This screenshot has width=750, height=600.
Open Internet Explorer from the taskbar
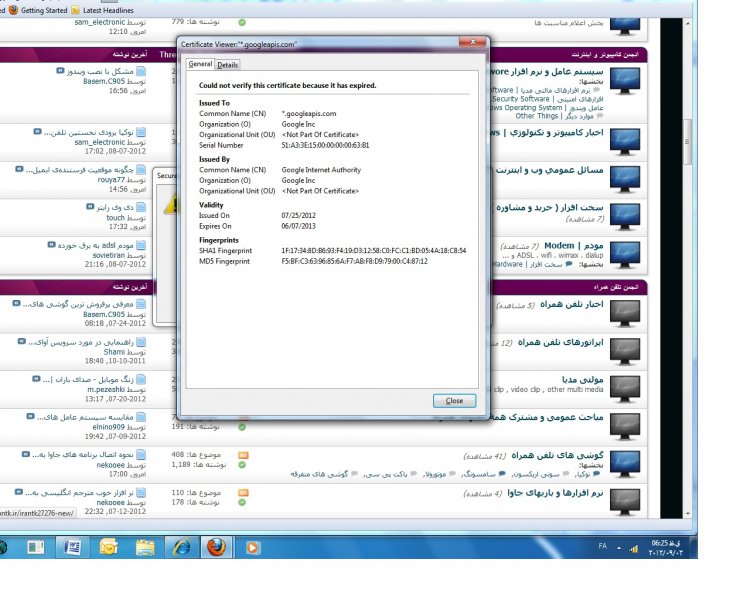coord(181,547)
